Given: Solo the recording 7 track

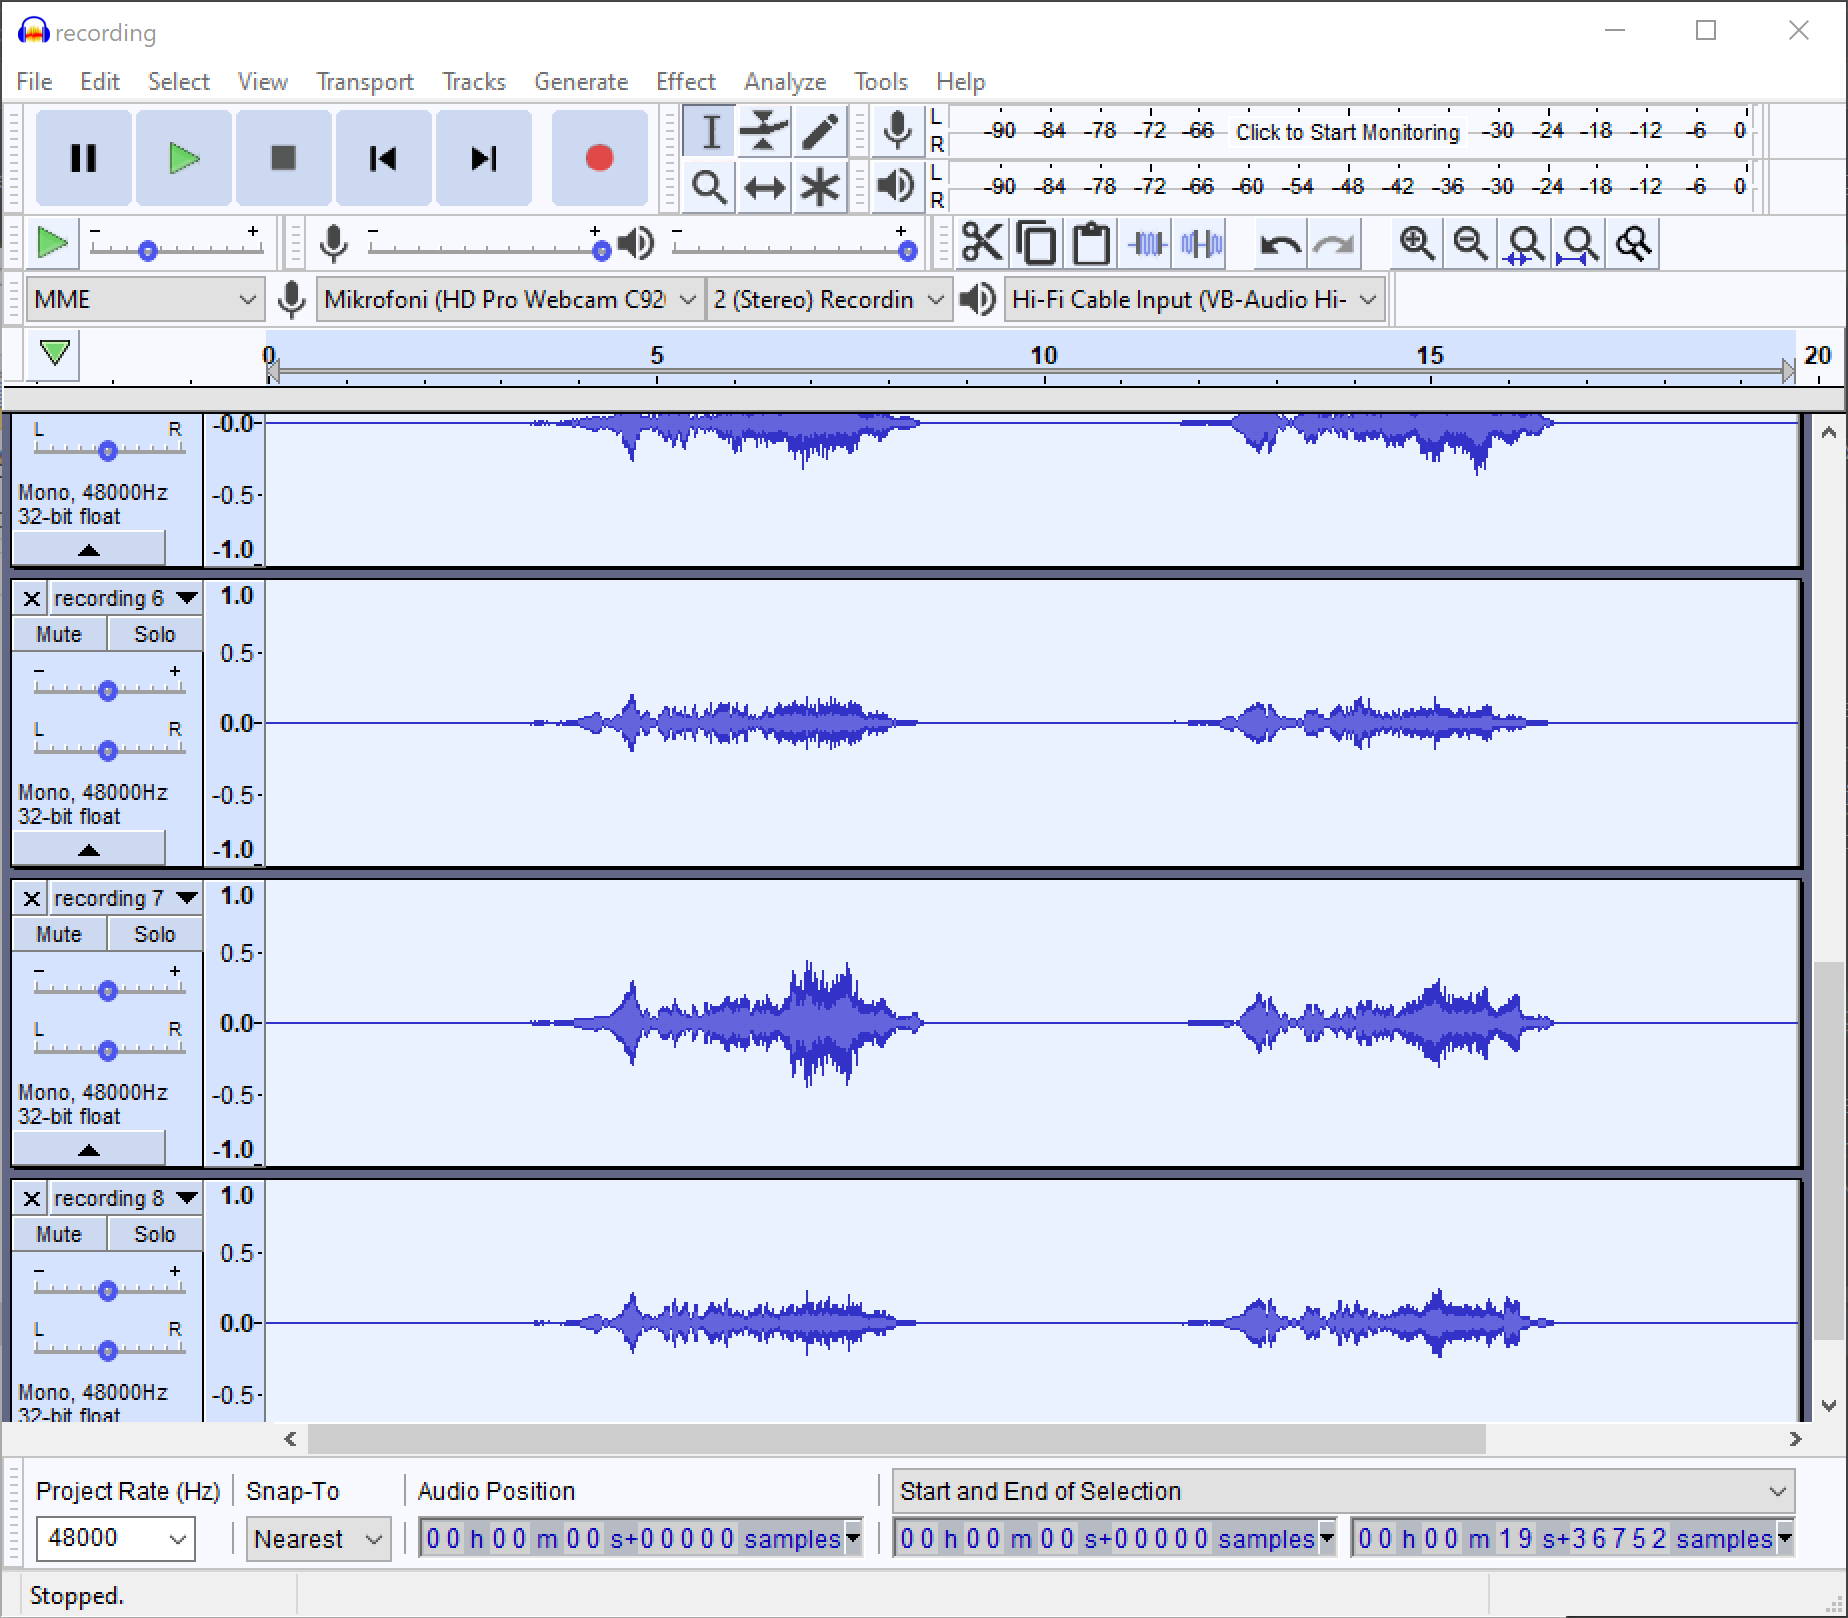Looking at the screenshot, I should click(155, 934).
